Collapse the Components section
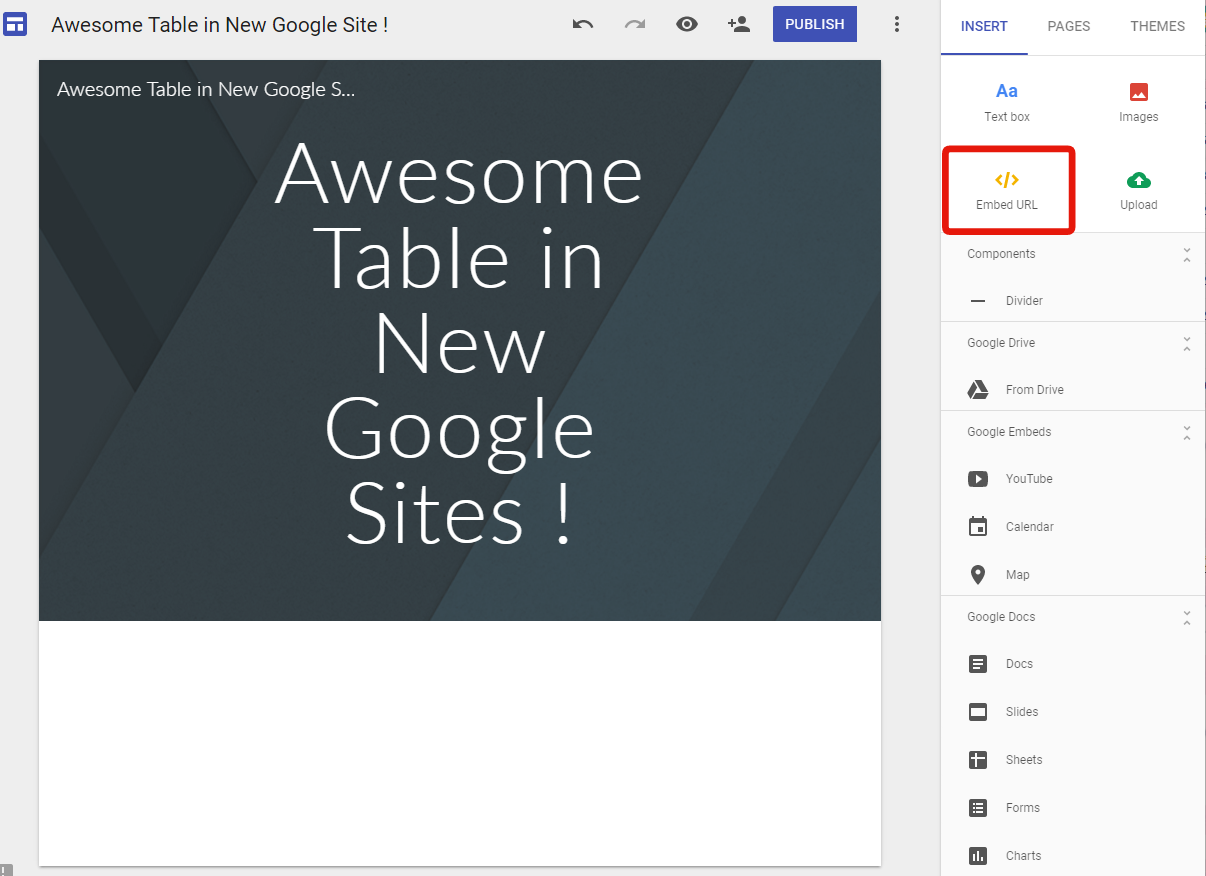 [x=1187, y=254]
